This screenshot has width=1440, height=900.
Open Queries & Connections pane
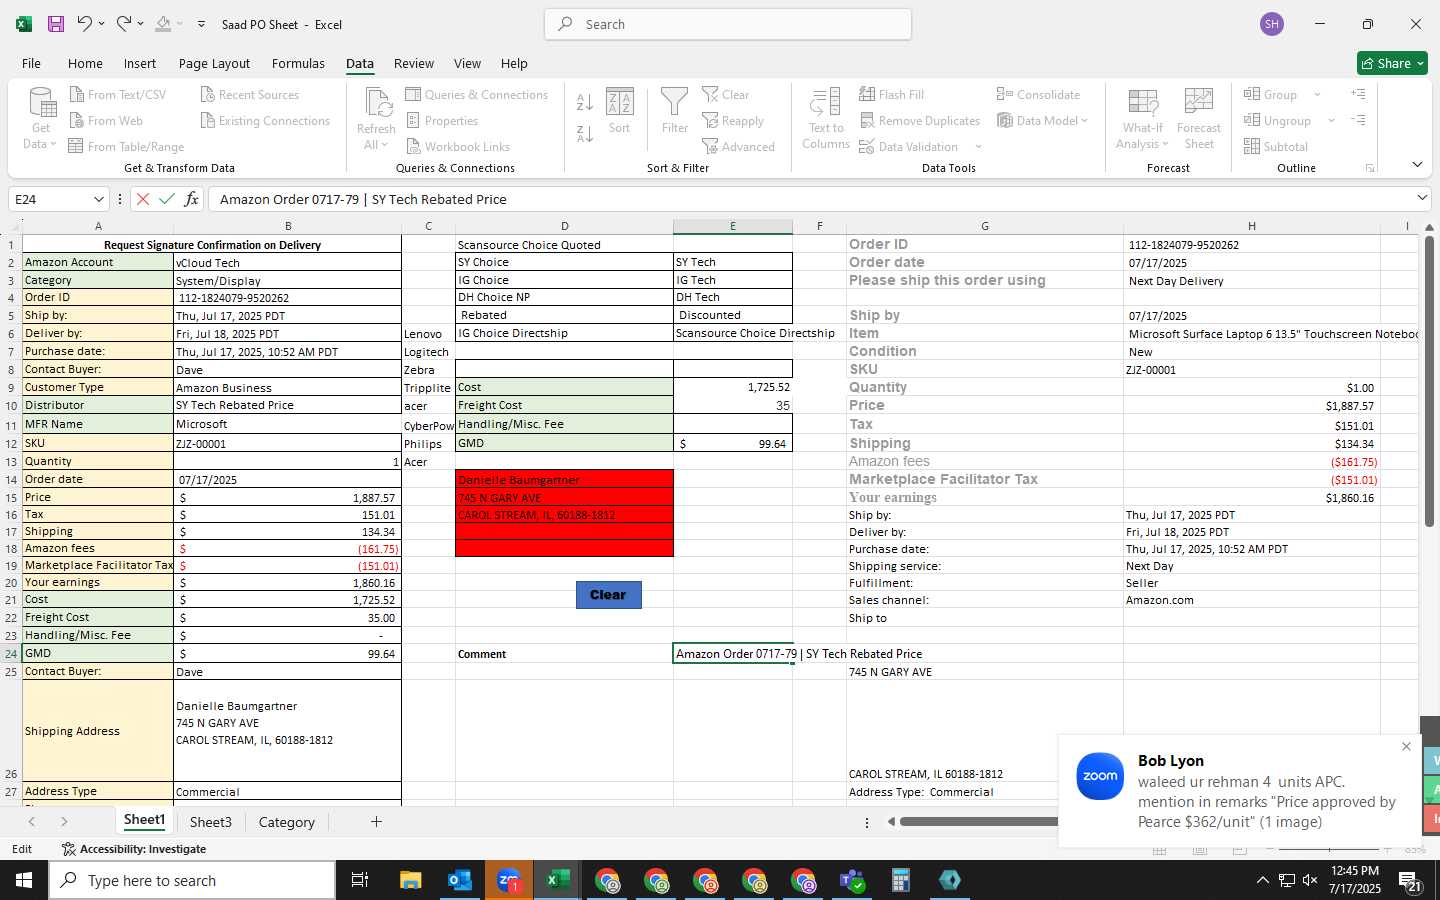[x=476, y=94]
